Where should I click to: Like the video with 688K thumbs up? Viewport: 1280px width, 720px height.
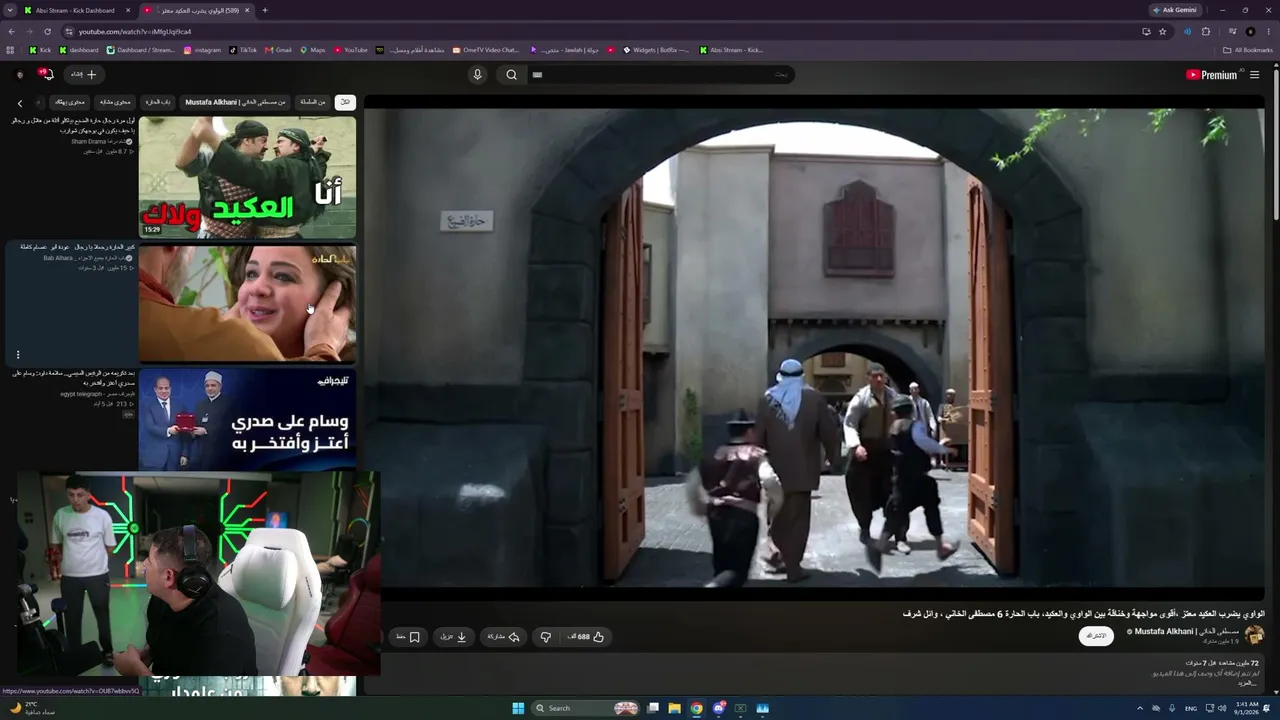[586, 637]
